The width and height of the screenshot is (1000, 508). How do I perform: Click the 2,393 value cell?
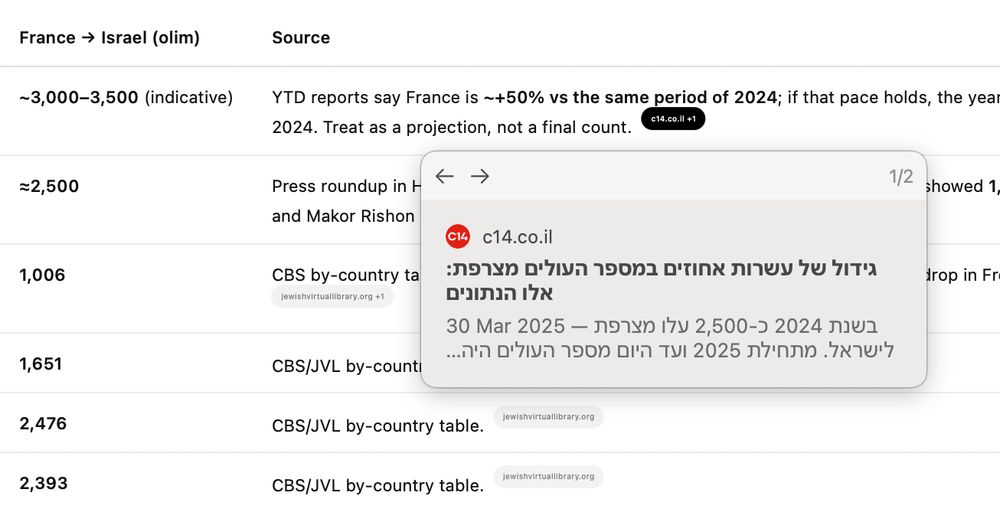click(x=43, y=483)
